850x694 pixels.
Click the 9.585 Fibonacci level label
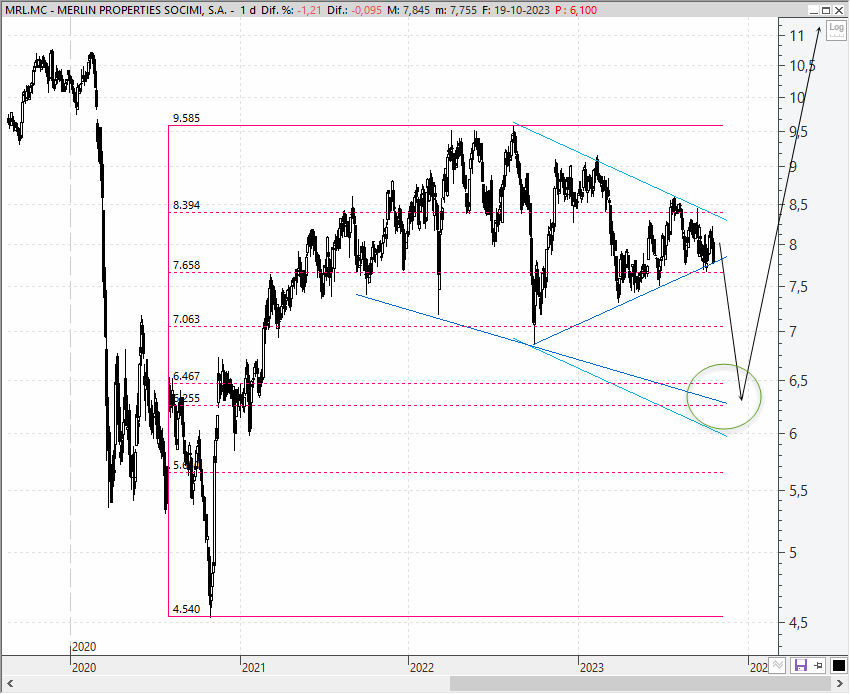(186, 118)
